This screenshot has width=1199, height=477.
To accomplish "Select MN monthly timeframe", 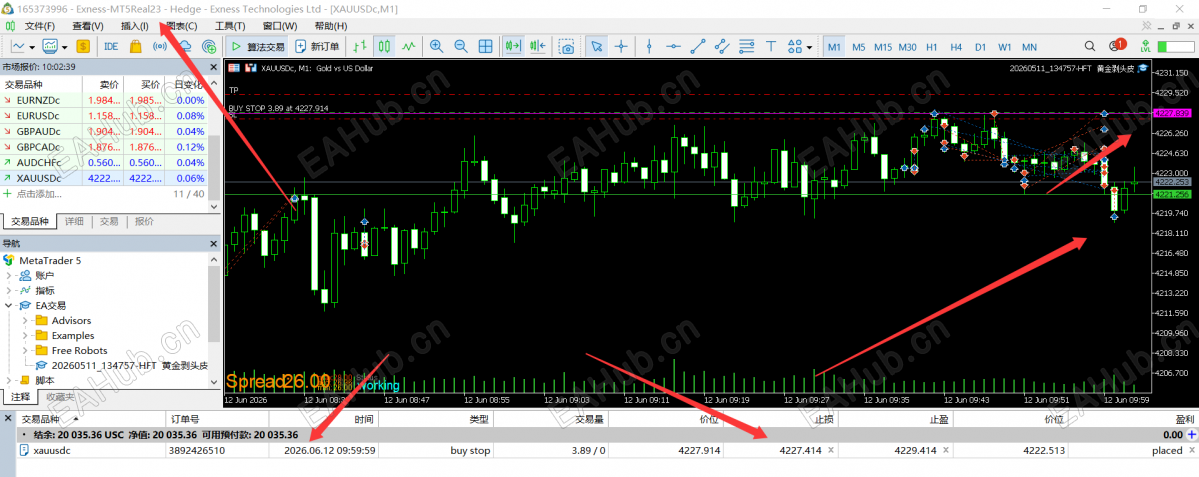I will (1029, 47).
